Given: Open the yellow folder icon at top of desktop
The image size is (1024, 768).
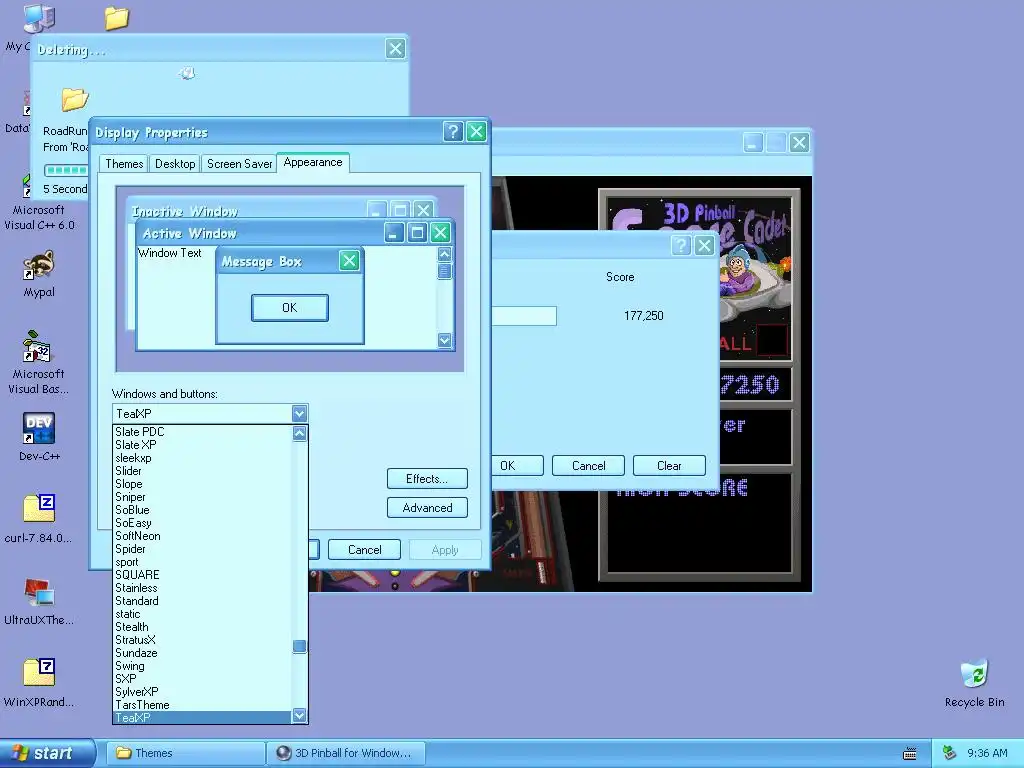Looking at the screenshot, I should click(117, 18).
